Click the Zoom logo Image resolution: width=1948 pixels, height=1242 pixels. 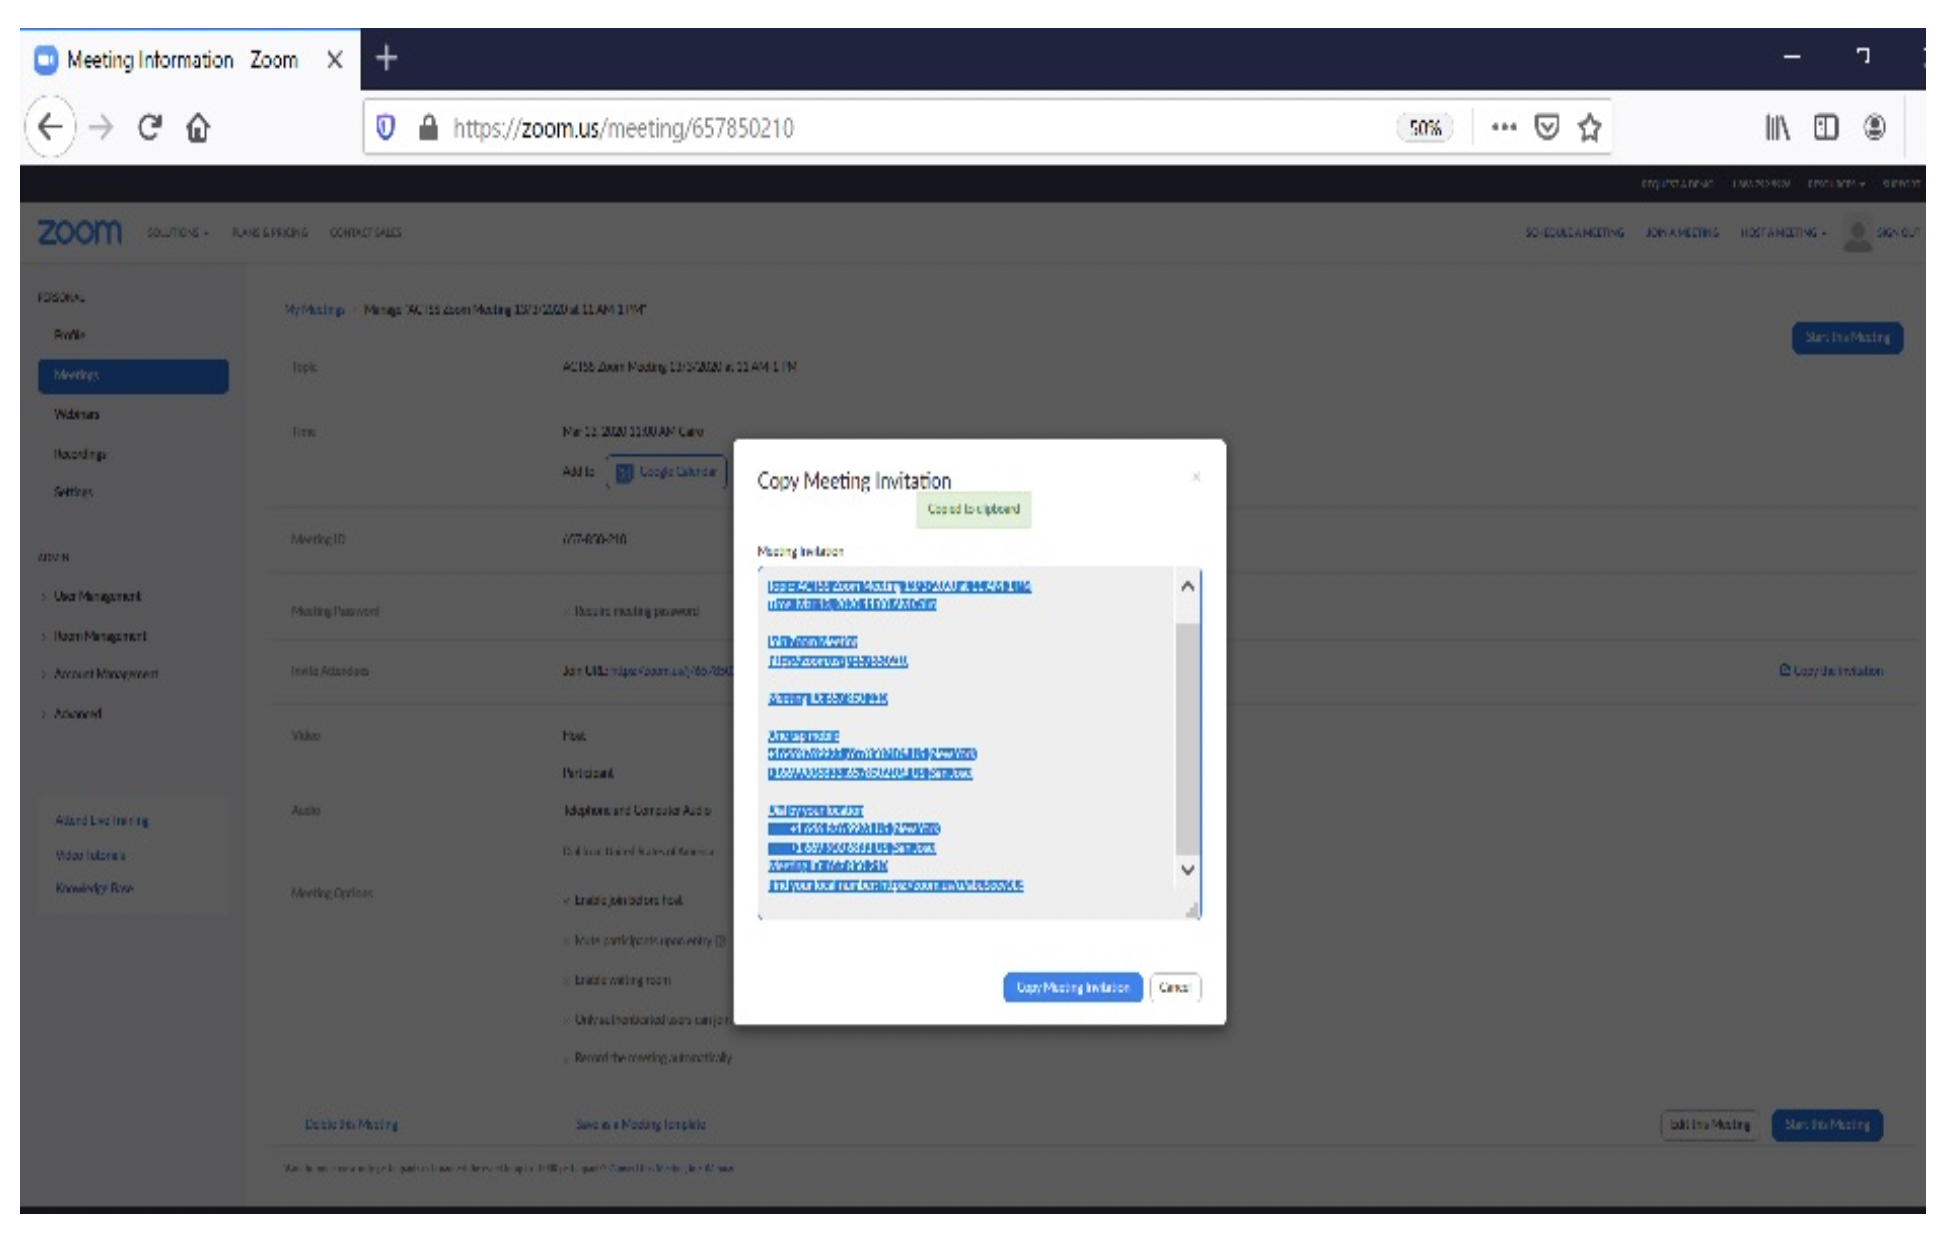tap(79, 232)
